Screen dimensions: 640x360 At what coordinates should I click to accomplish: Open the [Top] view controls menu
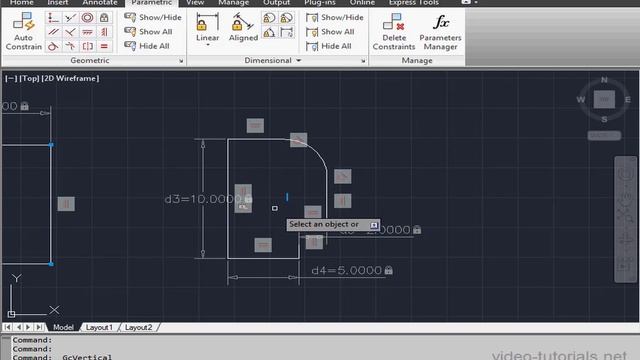coord(29,78)
